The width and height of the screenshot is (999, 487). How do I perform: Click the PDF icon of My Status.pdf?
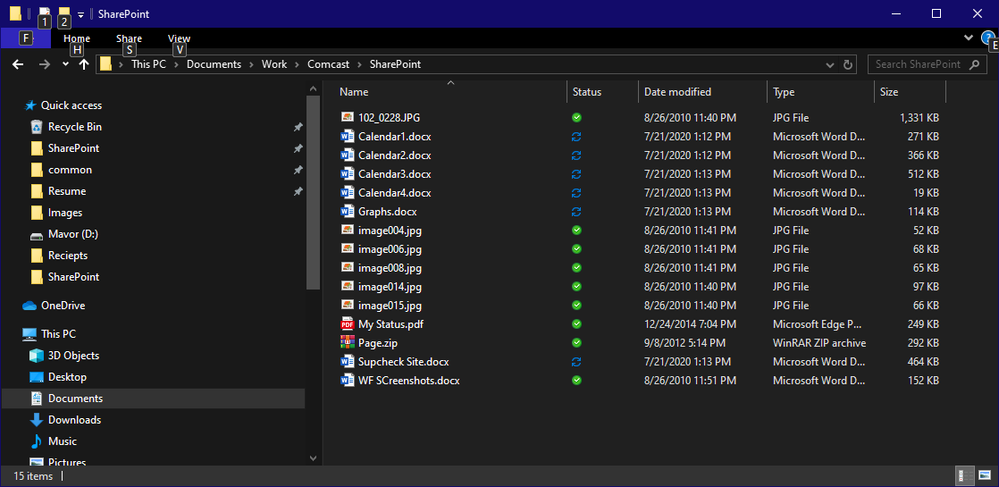click(347, 324)
